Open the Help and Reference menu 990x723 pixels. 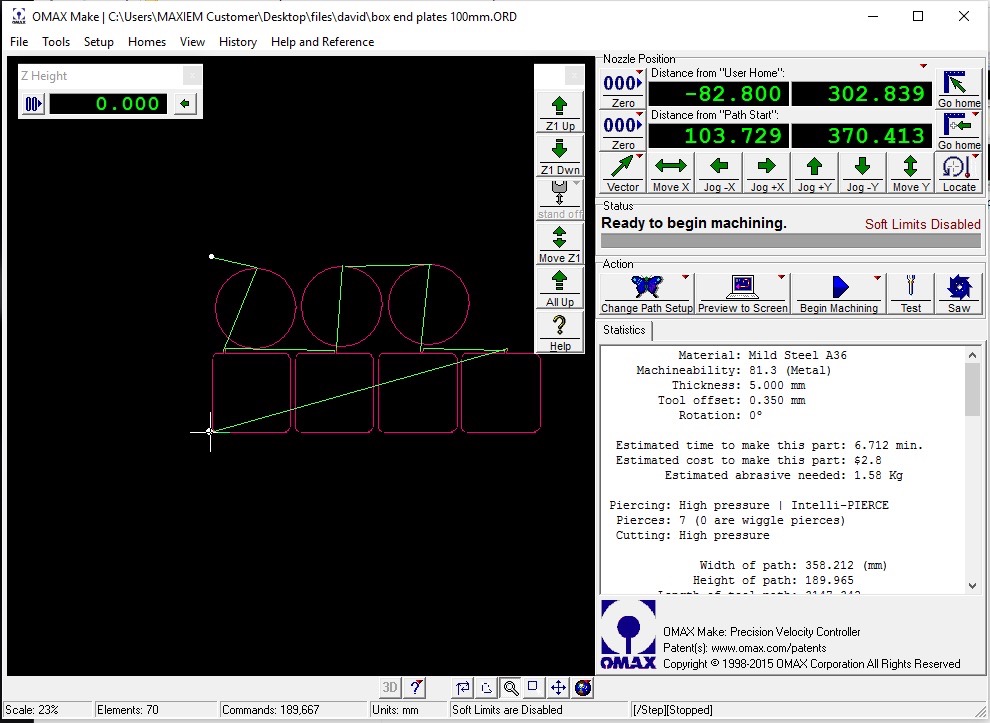pyautogui.click(x=322, y=42)
